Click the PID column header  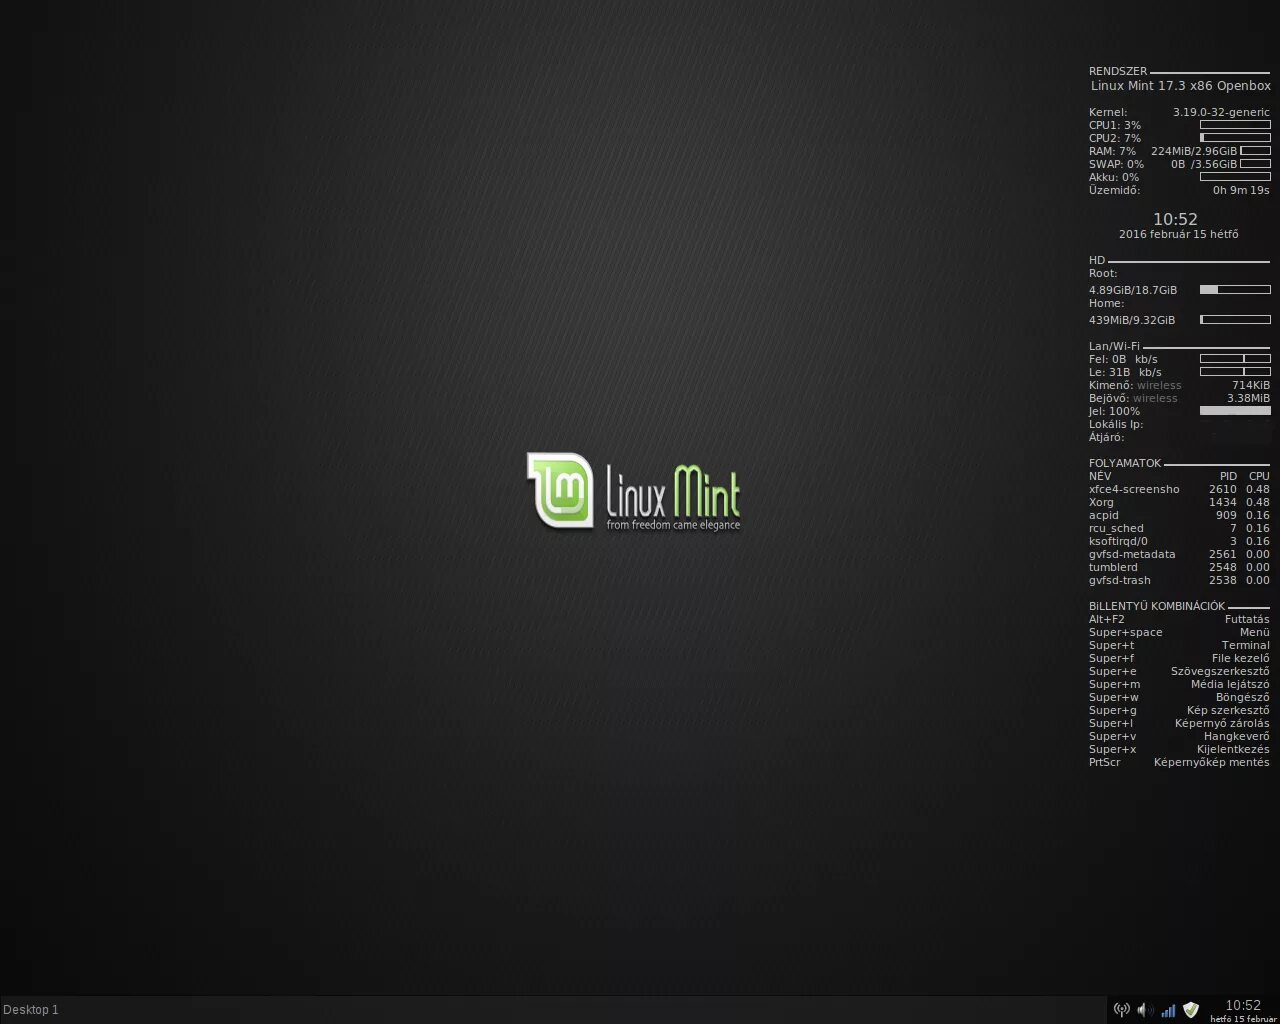tap(1228, 476)
